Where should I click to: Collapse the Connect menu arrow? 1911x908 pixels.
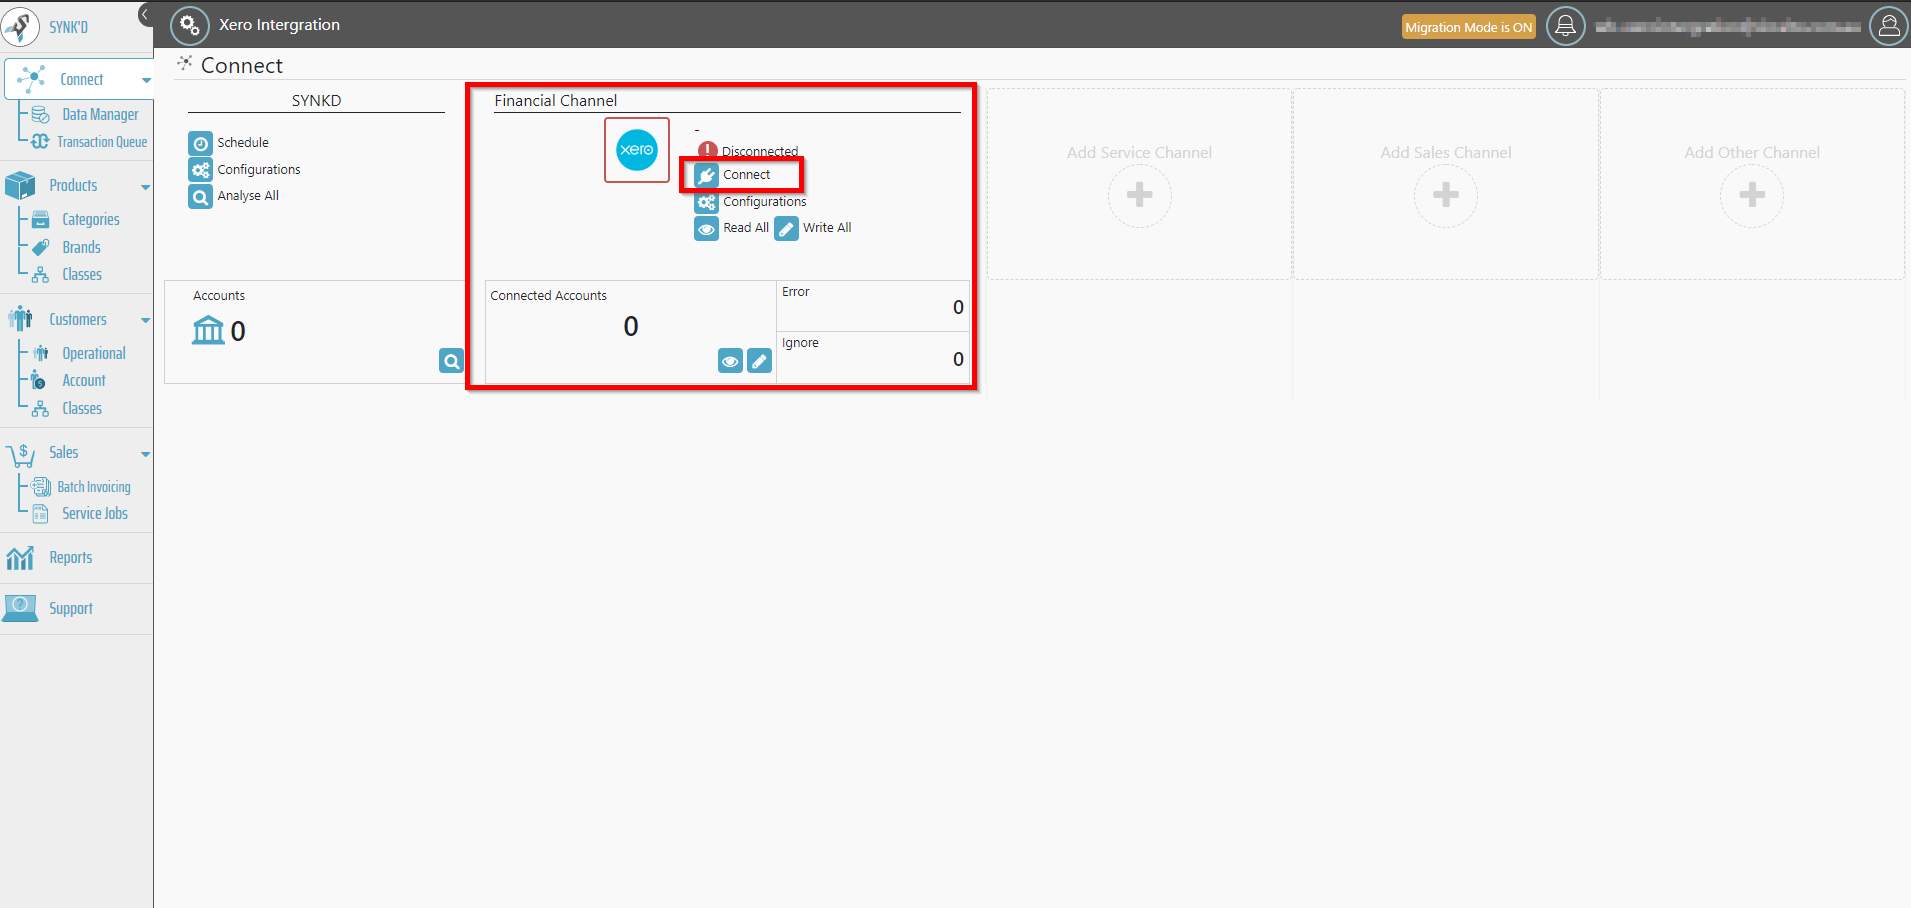(x=146, y=80)
